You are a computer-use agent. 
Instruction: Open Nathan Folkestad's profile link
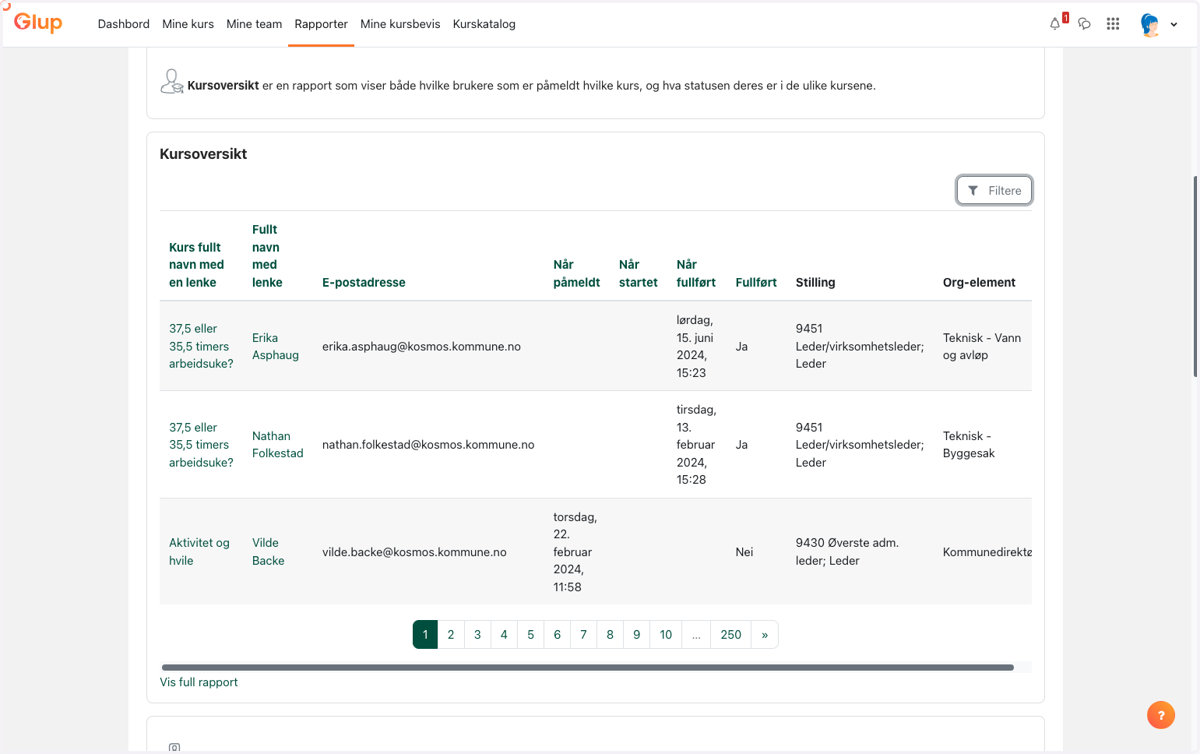[277, 445]
